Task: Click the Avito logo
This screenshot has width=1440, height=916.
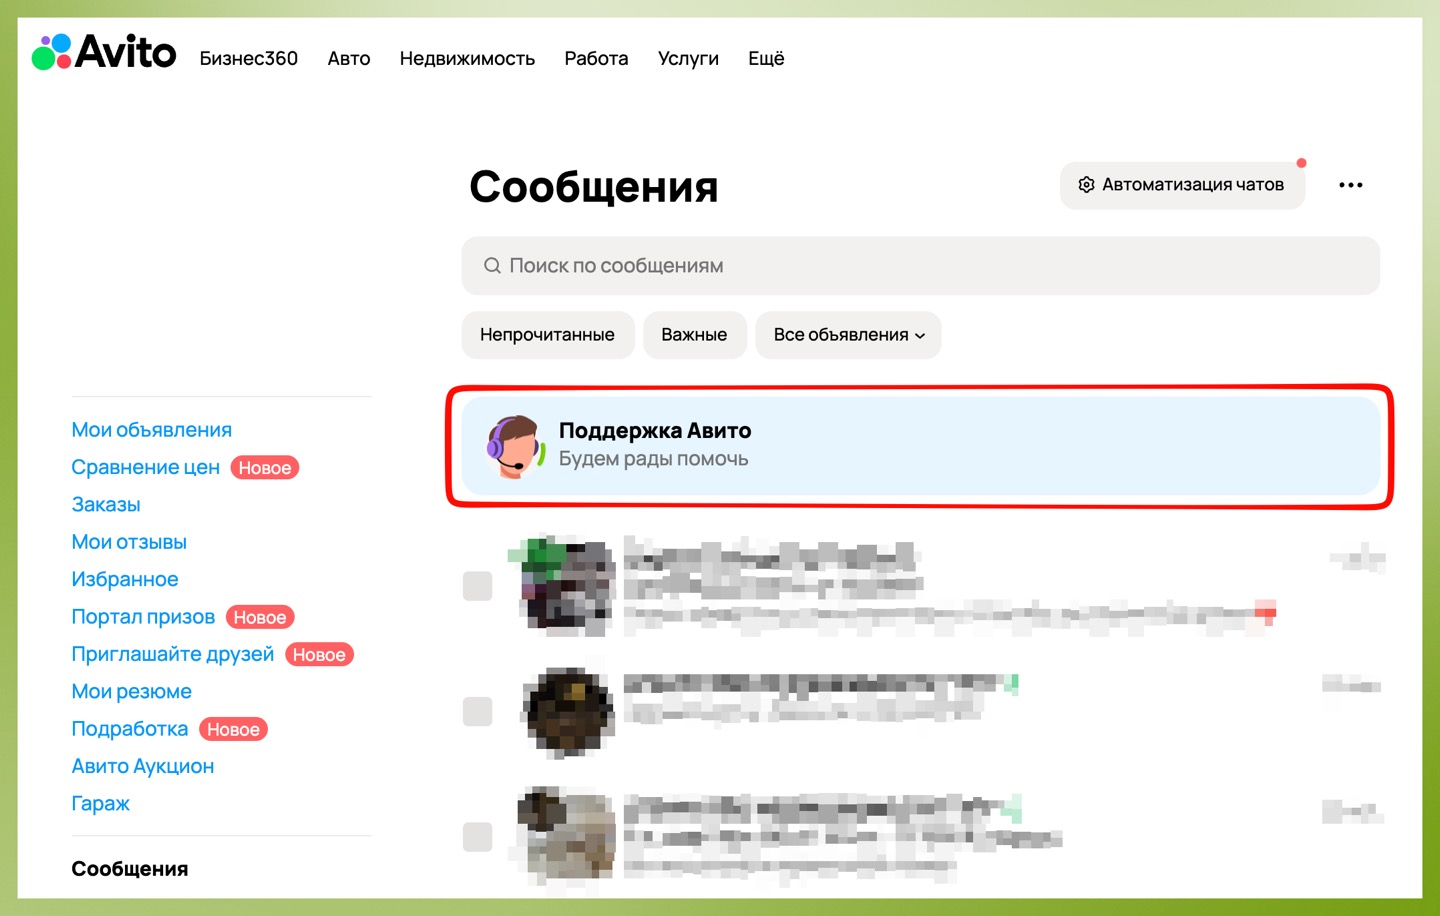Action: coord(104,52)
